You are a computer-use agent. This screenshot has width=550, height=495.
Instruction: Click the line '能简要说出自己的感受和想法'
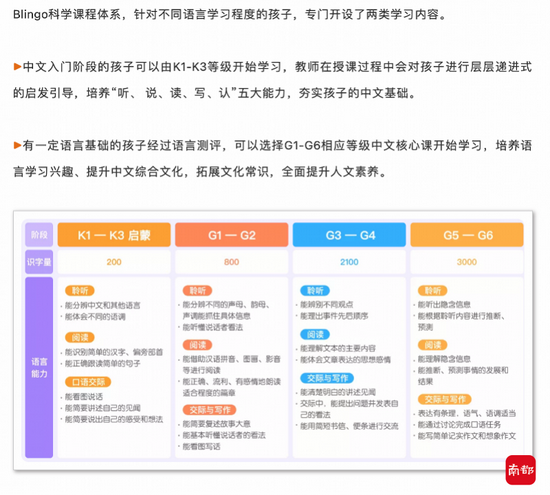114,419
